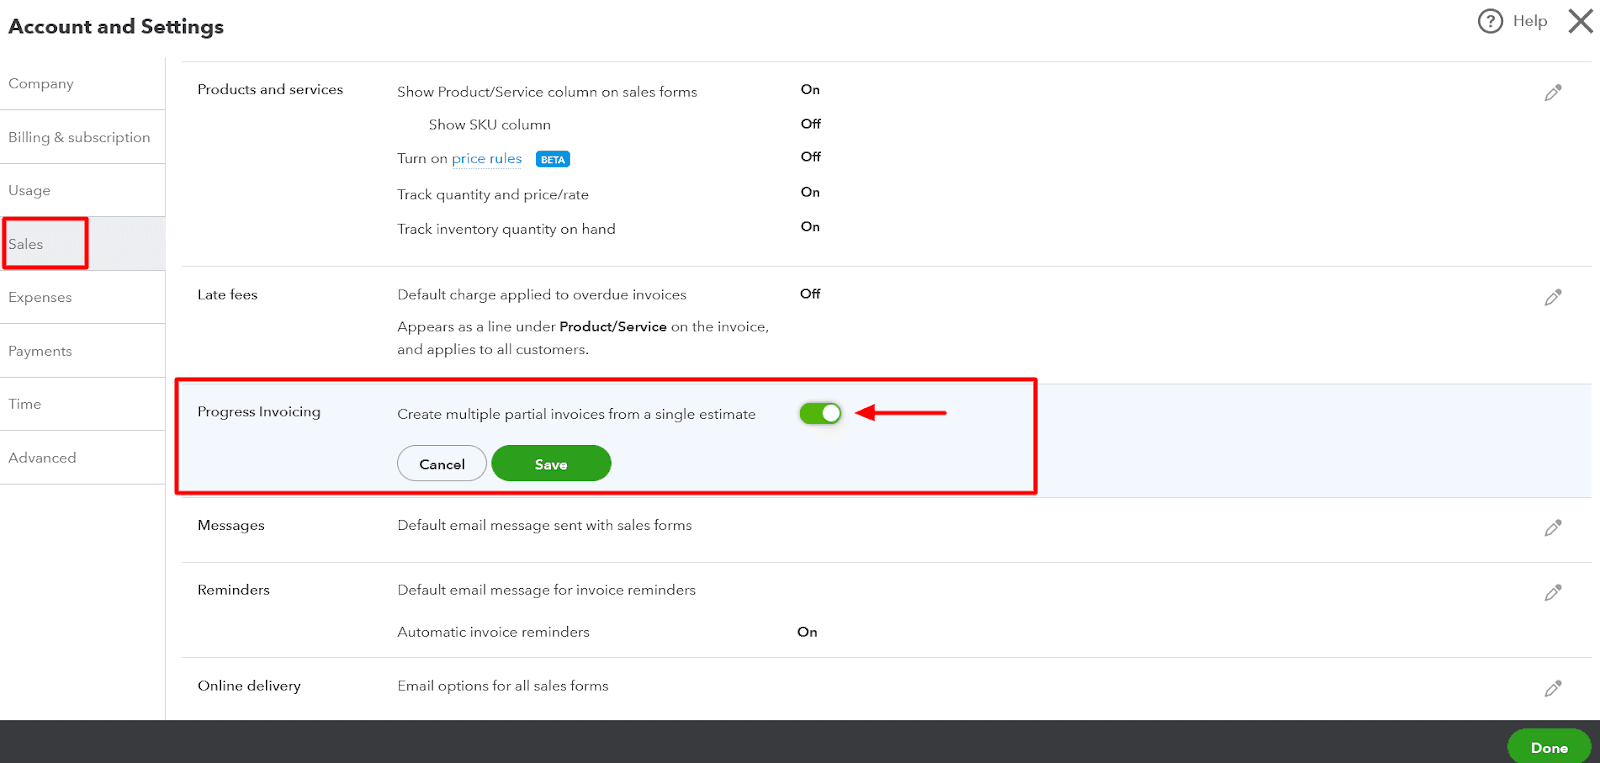Click 'Show Product/Service column on sales forms'
This screenshot has height=763, width=1600.
tap(547, 92)
